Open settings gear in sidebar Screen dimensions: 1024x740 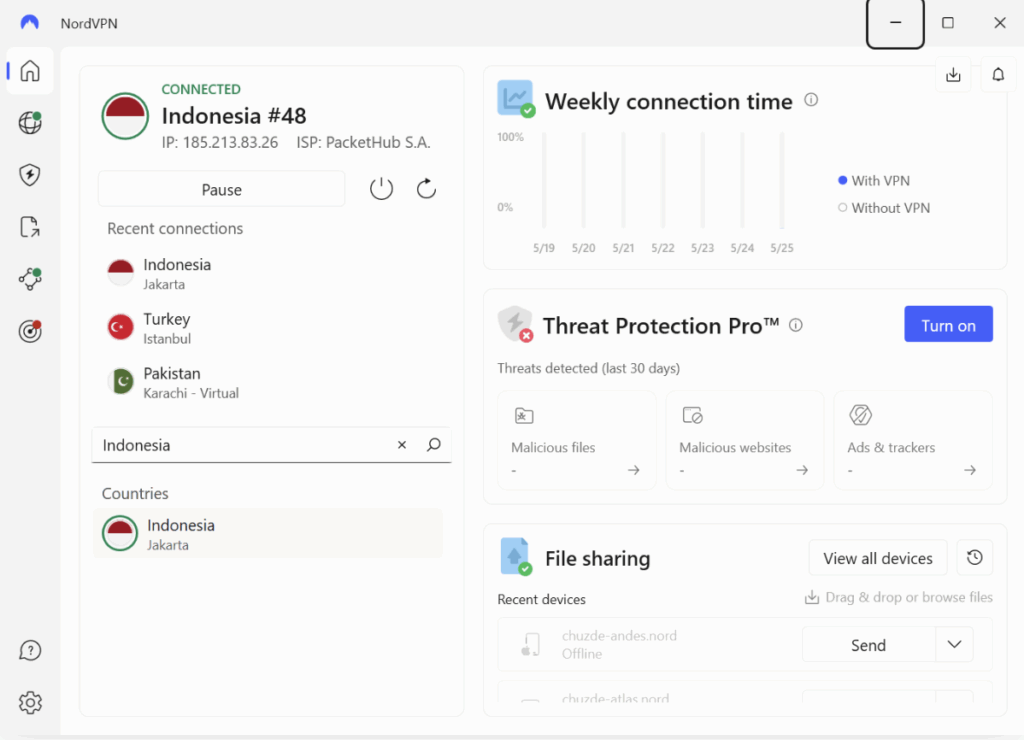point(30,703)
